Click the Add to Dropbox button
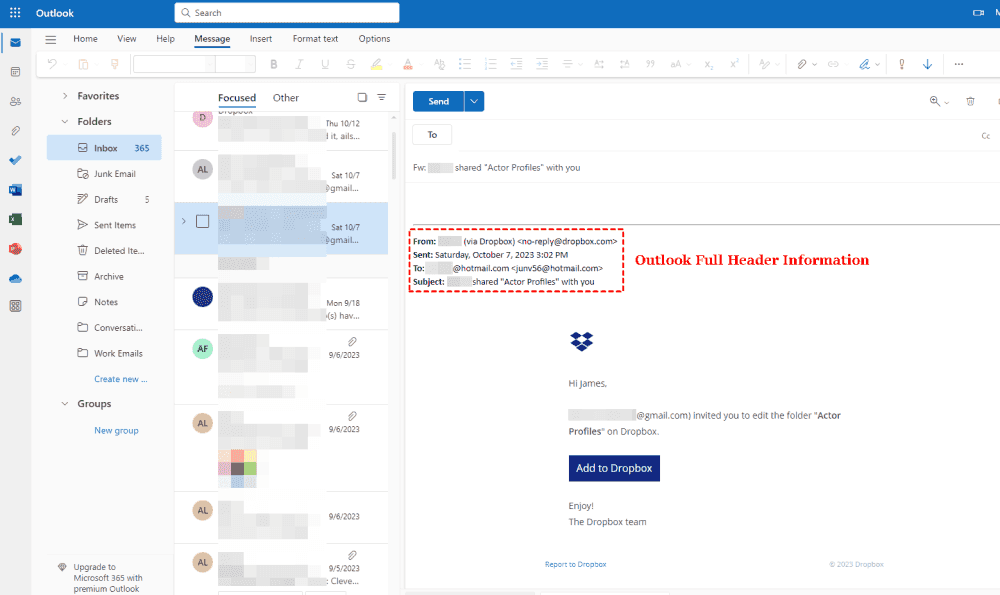This screenshot has height=595, width=1000. point(614,468)
